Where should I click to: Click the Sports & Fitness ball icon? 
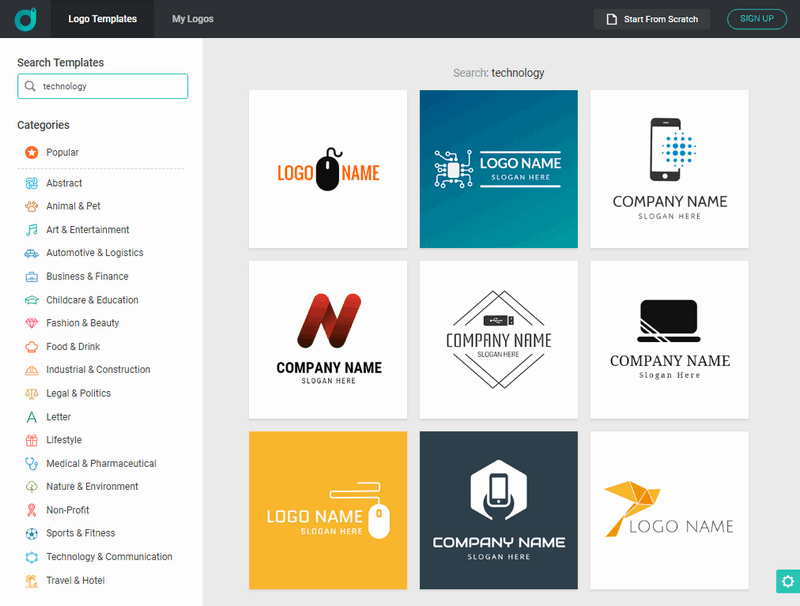click(32, 533)
